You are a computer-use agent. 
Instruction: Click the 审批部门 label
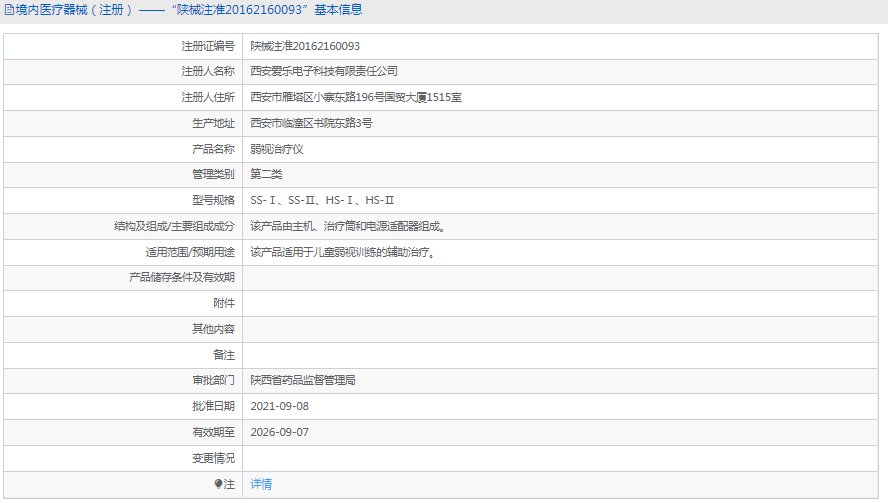pos(213,381)
